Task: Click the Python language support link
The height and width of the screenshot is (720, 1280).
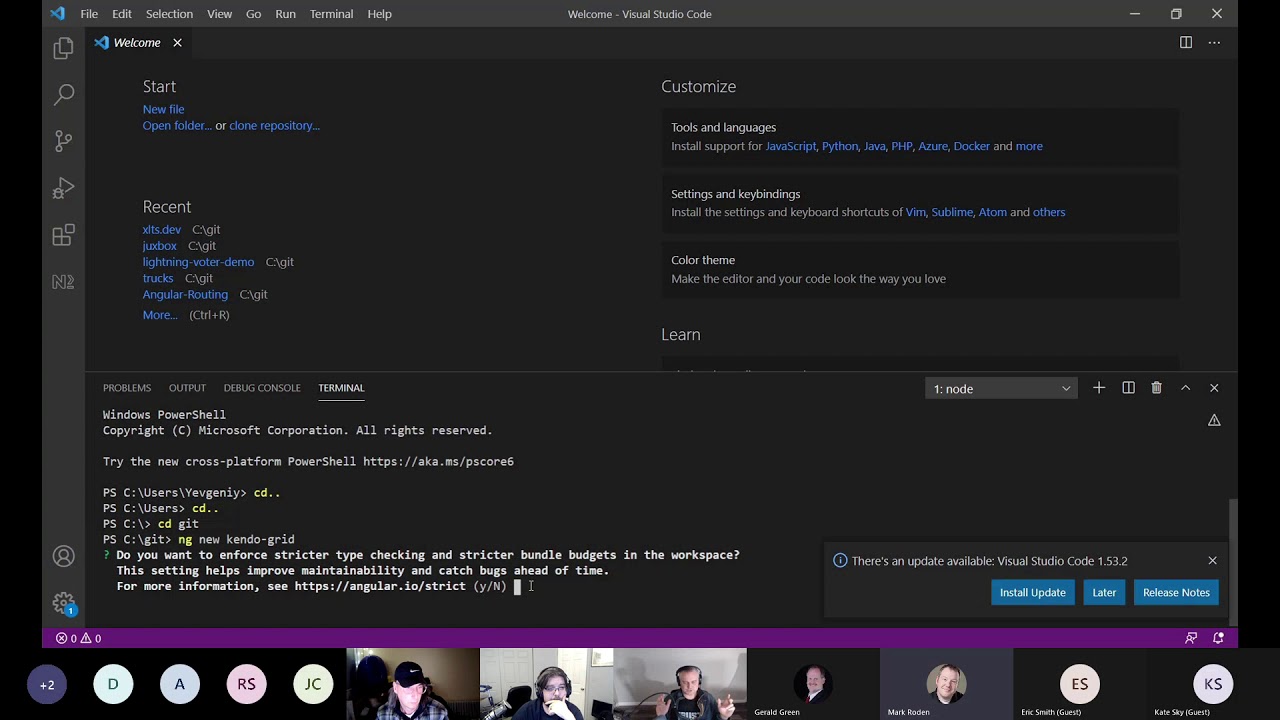Action: [x=840, y=146]
